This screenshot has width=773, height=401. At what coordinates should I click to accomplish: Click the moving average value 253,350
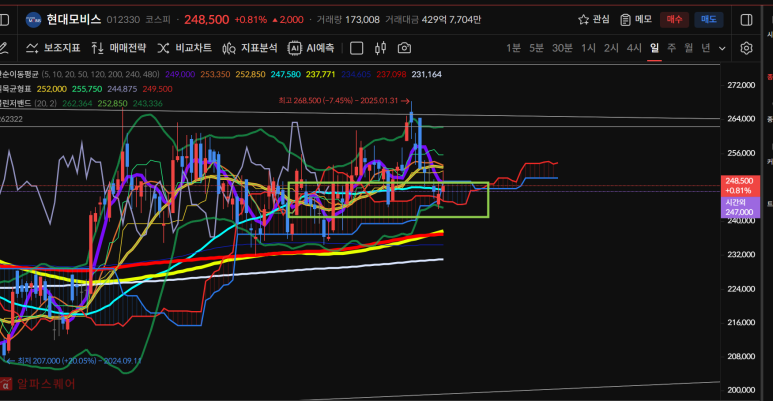pos(215,74)
